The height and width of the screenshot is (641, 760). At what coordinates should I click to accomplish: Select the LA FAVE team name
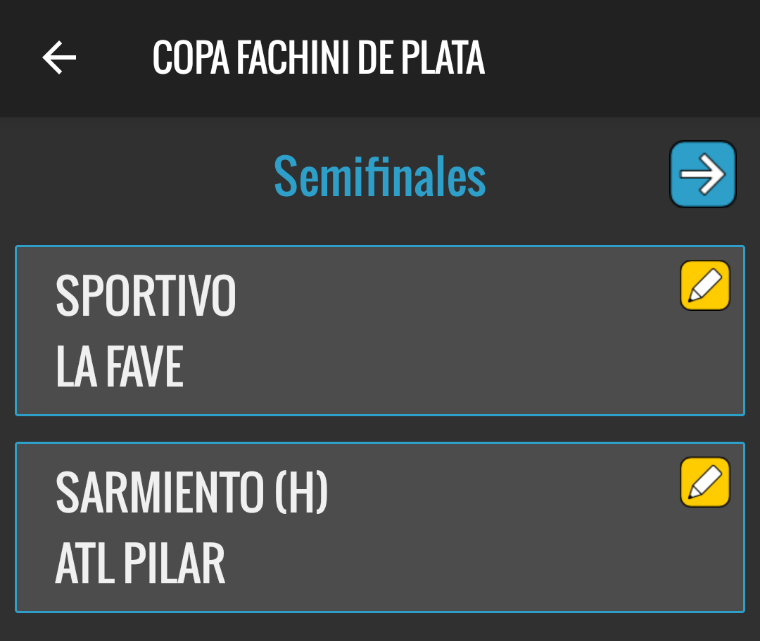click(x=120, y=368)
